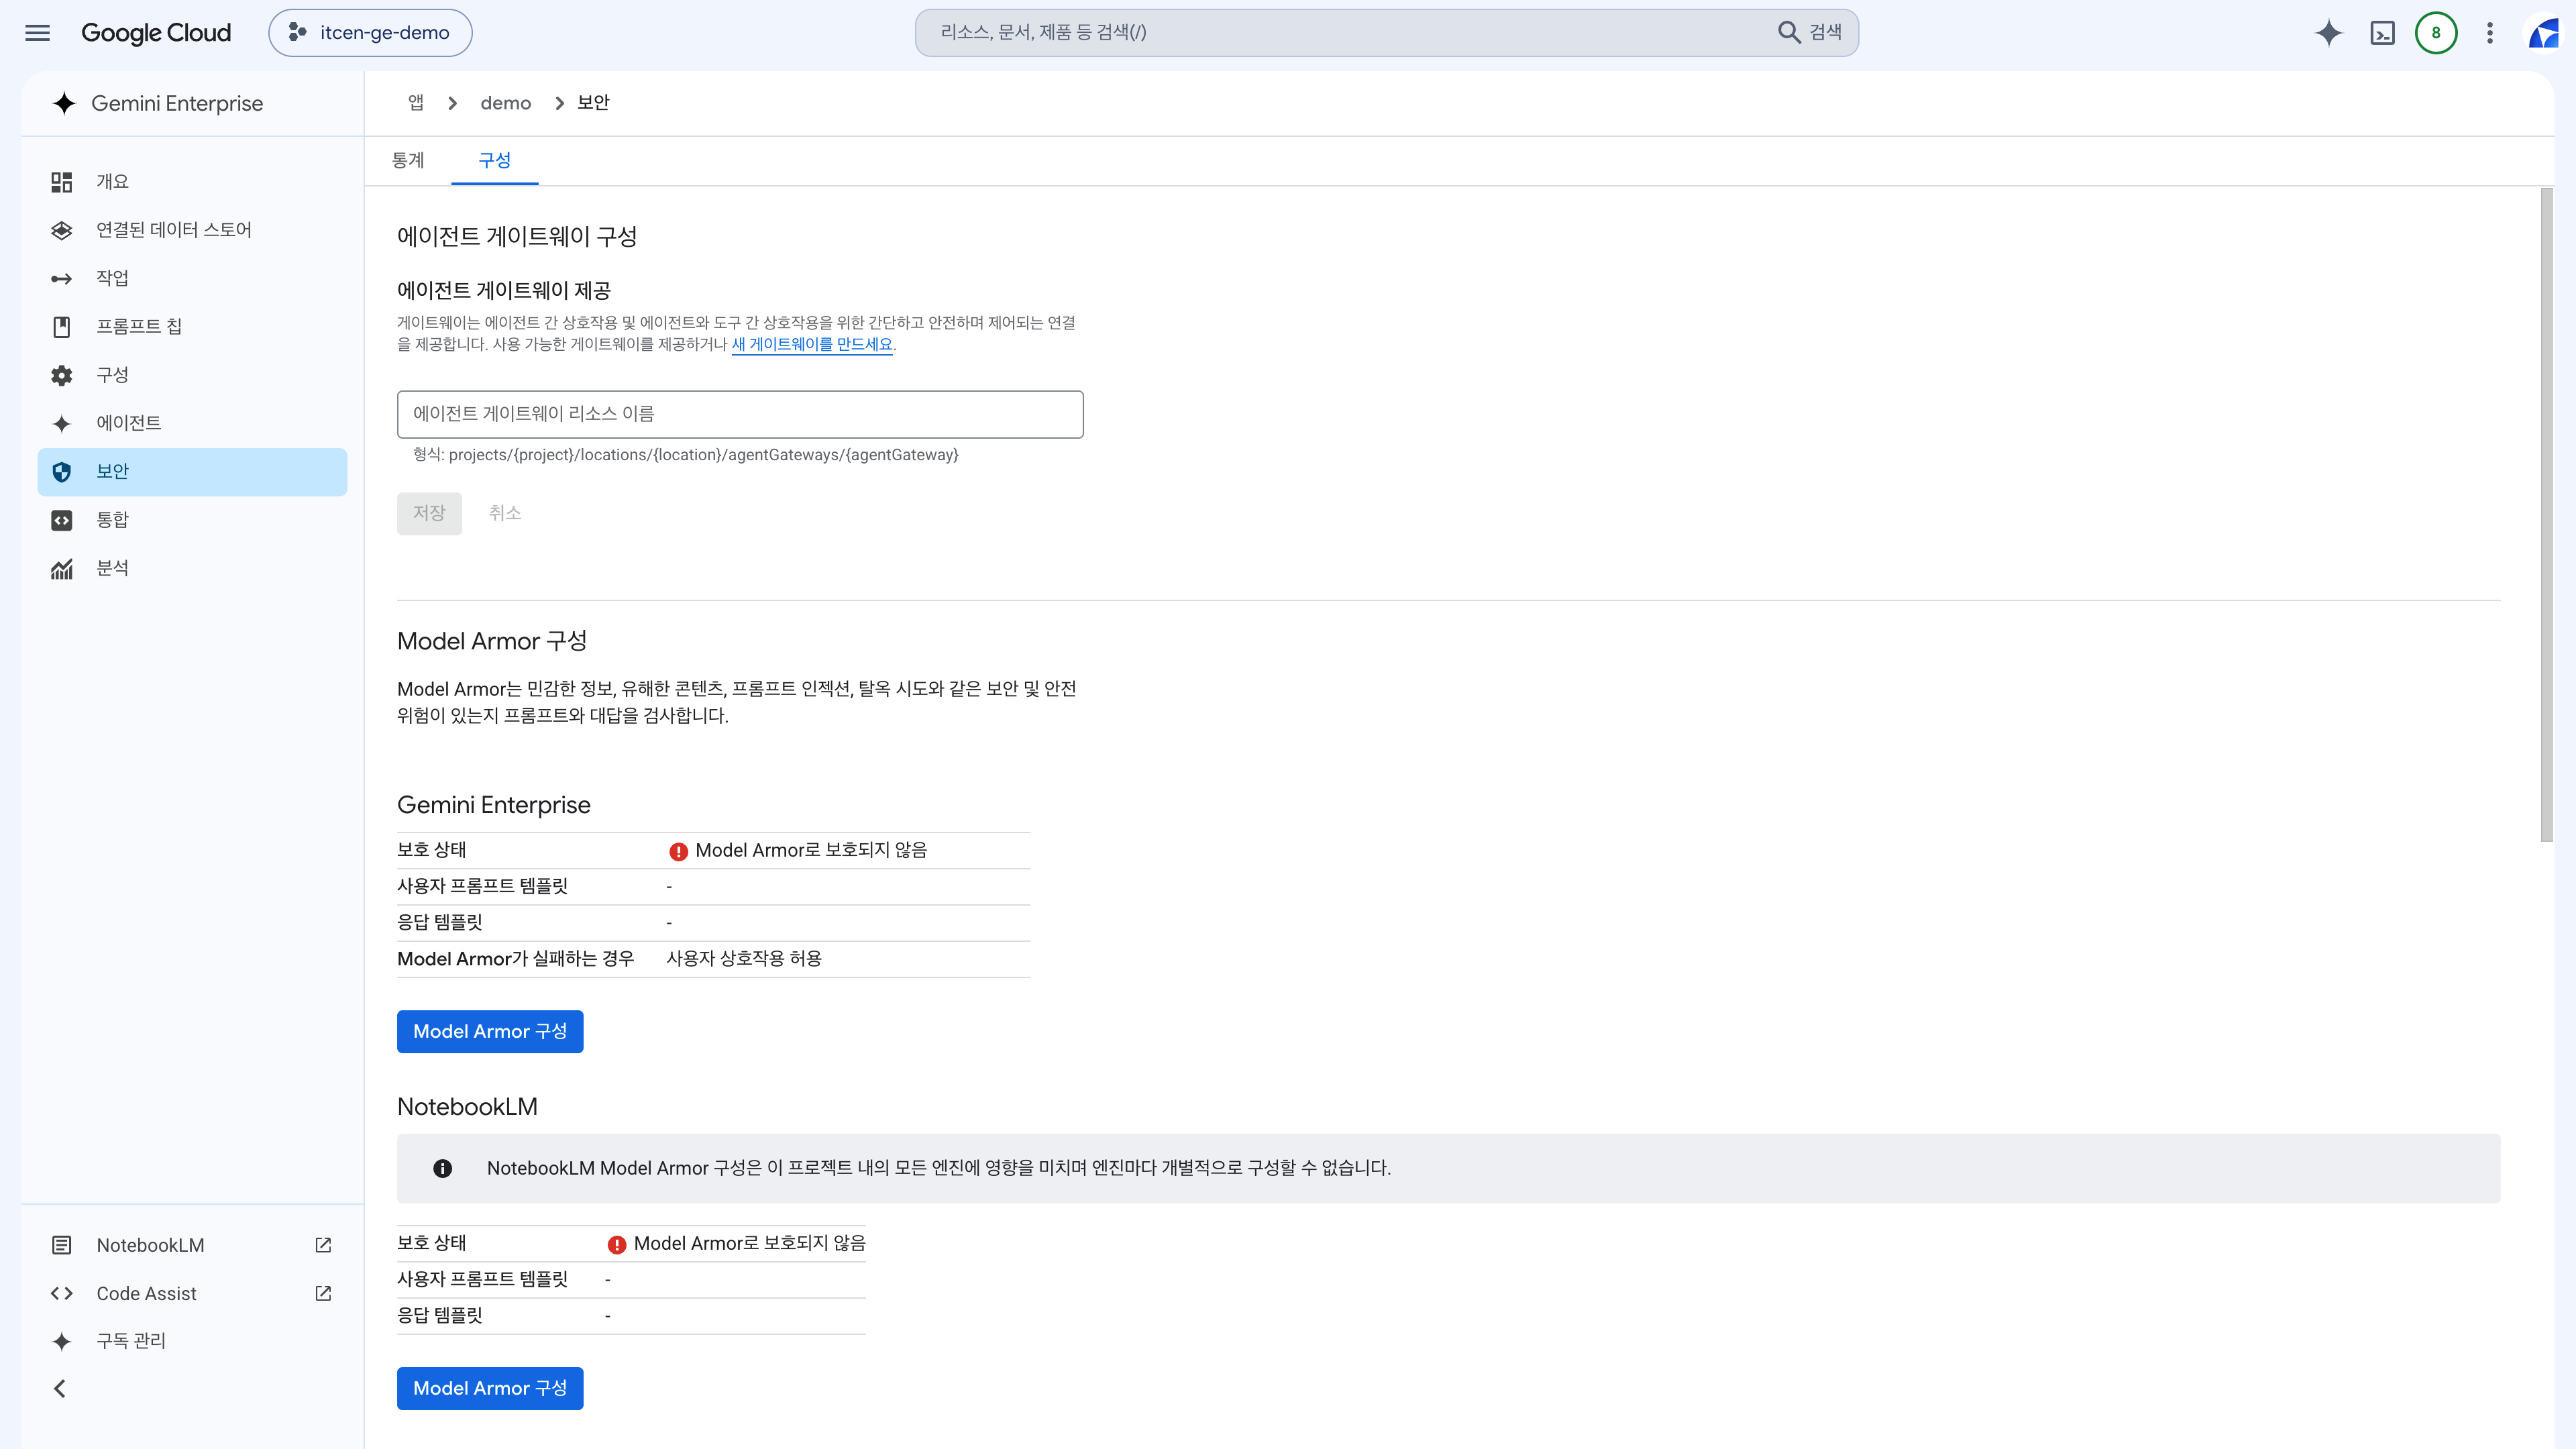Viewport: 2576px width, 1449px height.
Task: Click the Model Armor가 실패하는 경우 label
Action: [x=516, y=959]
